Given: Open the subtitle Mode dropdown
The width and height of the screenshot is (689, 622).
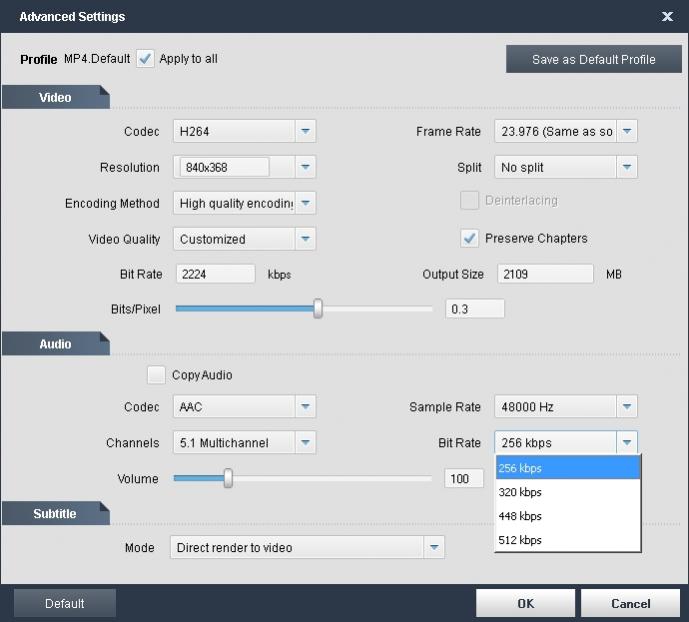Looking at the screenshot, I should coord(434,547).
